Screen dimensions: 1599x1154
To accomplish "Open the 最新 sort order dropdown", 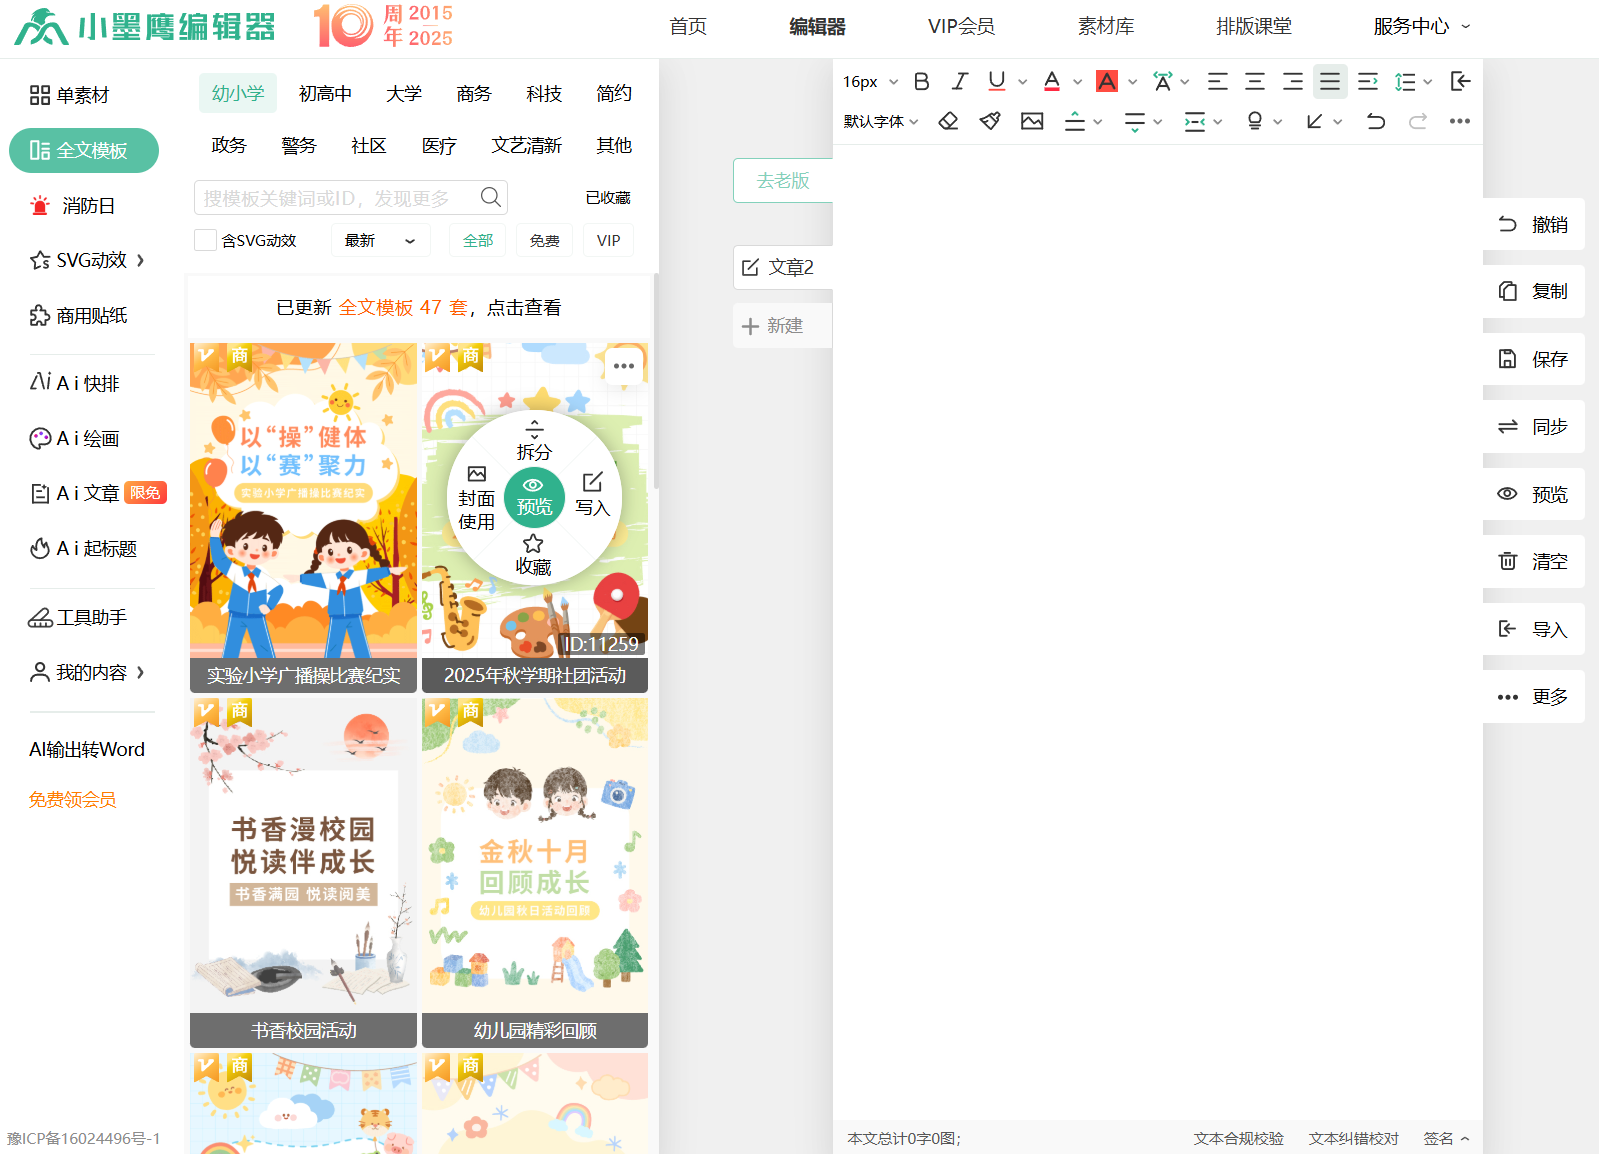I will [x=380, y=241].
